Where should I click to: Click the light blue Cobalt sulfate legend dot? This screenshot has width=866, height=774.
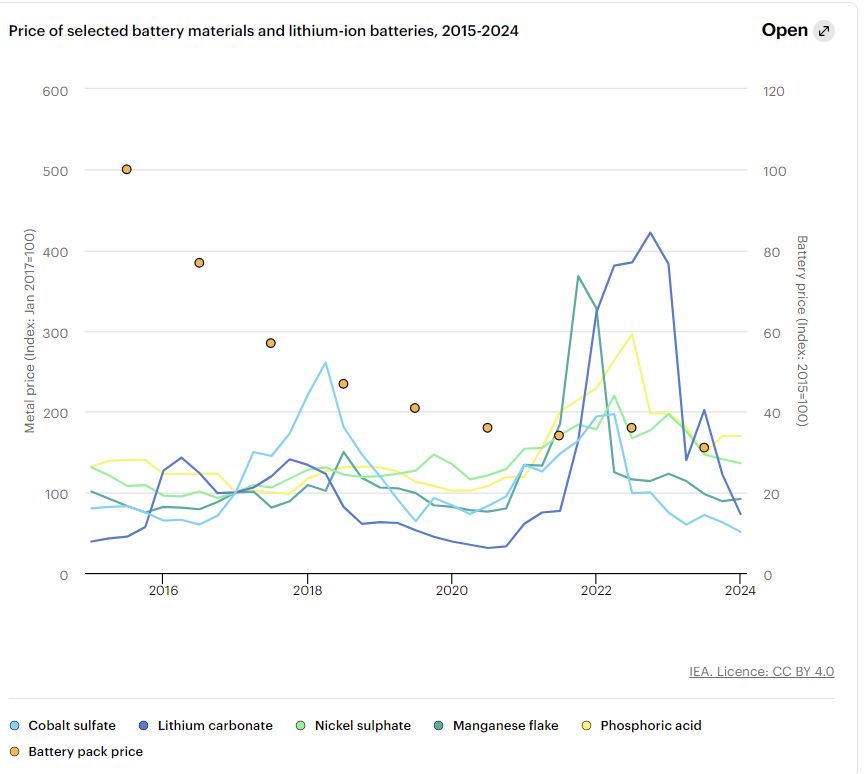(x=15, y=725)
